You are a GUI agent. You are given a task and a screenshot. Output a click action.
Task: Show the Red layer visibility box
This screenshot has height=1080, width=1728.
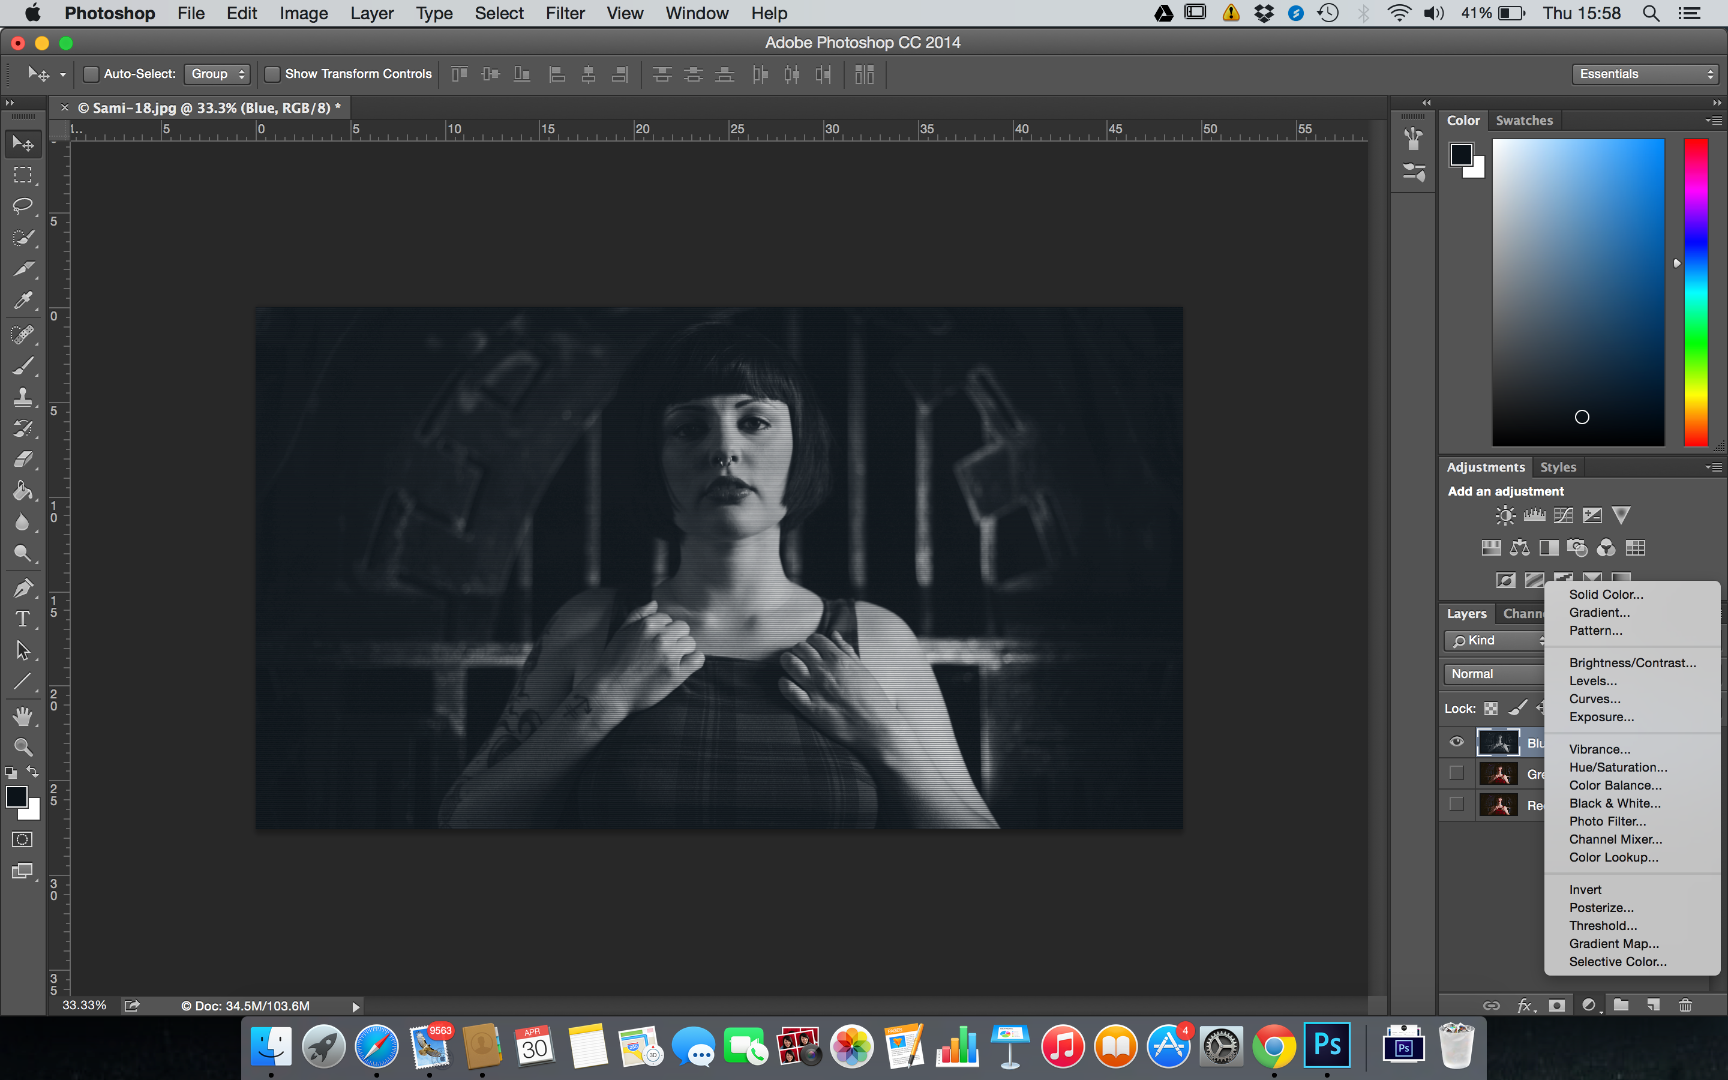[x=1456, y=804]
